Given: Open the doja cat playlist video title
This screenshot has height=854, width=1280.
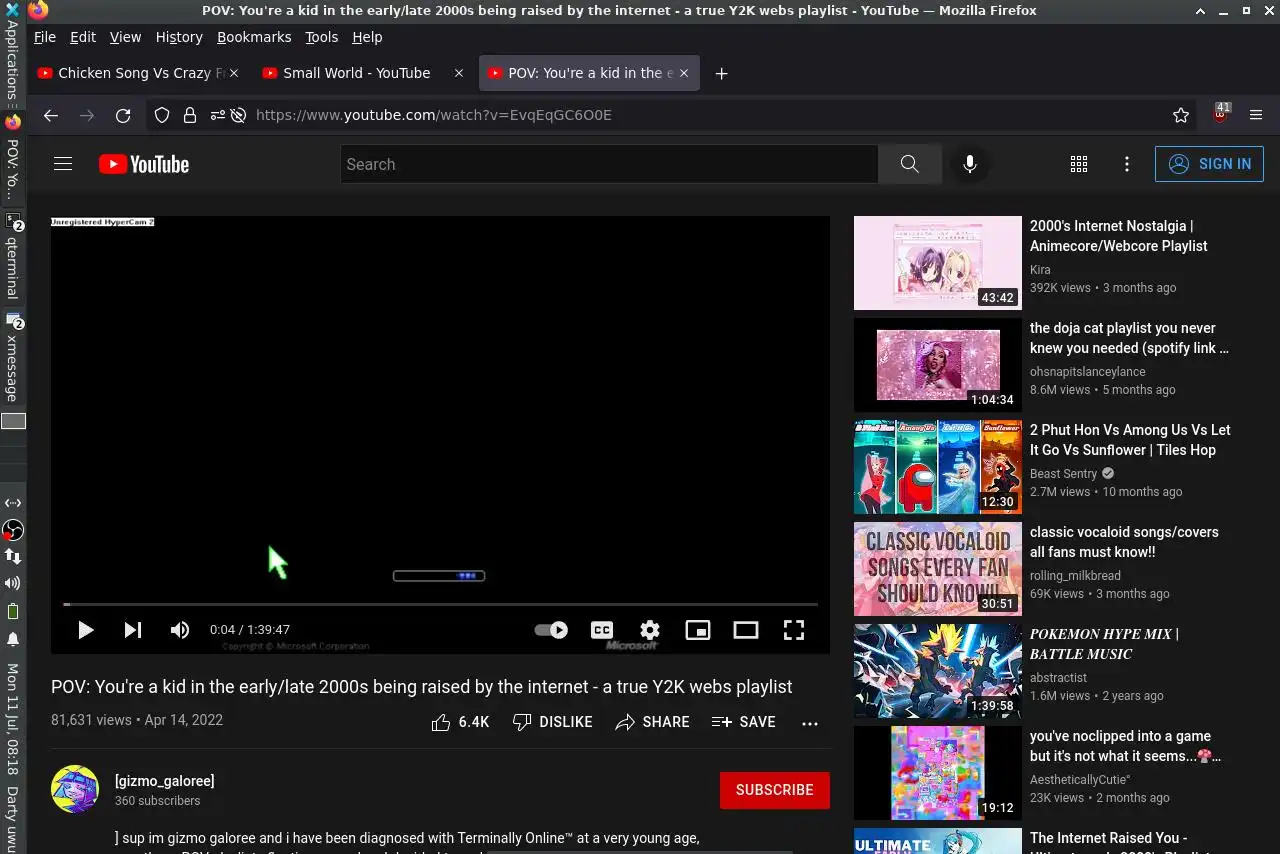Looking at the screenshot, I should pyautogui.click(x=1129, y=338).
